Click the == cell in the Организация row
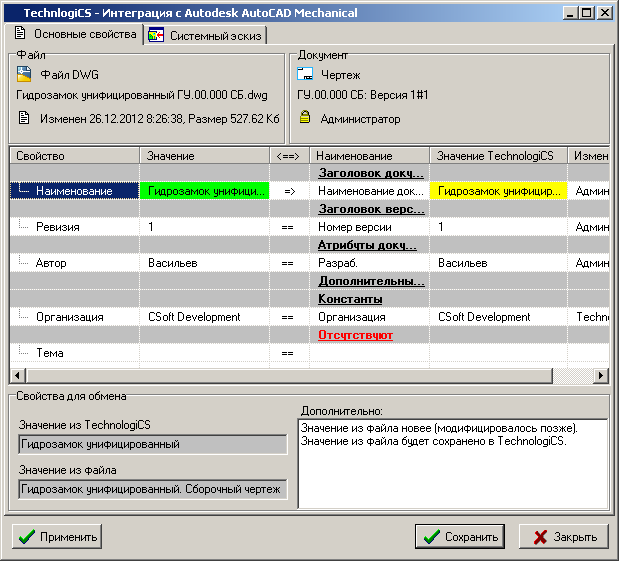The height and width of the screenshot is (561, 619). pos(289,317)
